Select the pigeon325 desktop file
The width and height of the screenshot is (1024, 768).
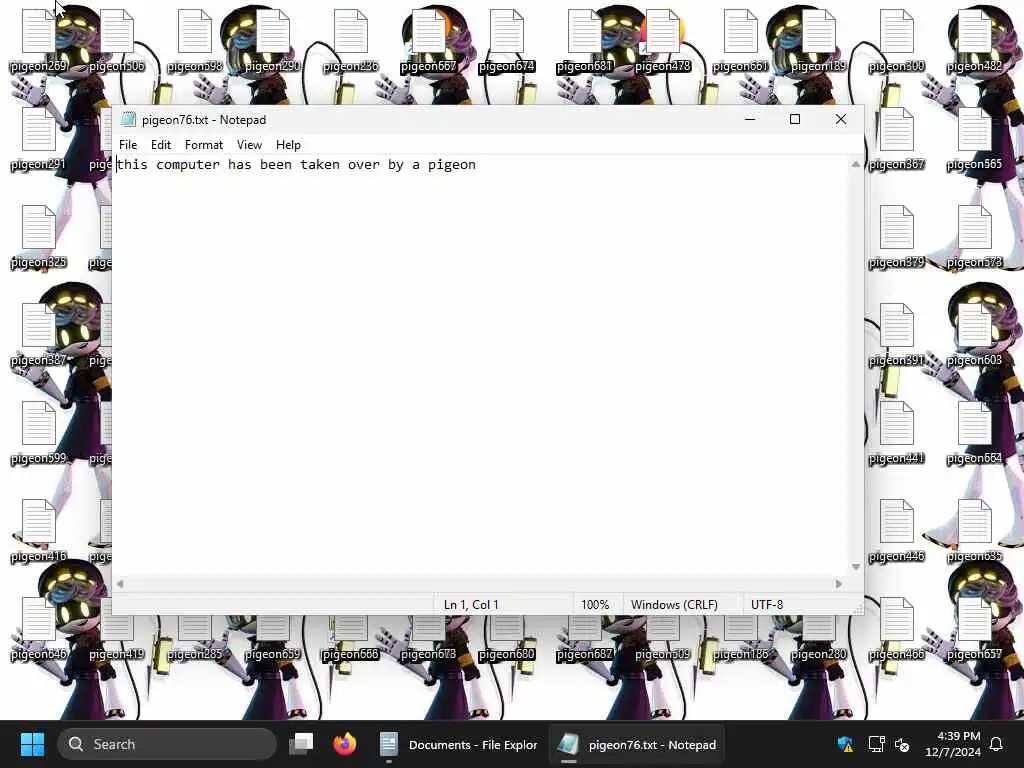click(x=39, y=236)
